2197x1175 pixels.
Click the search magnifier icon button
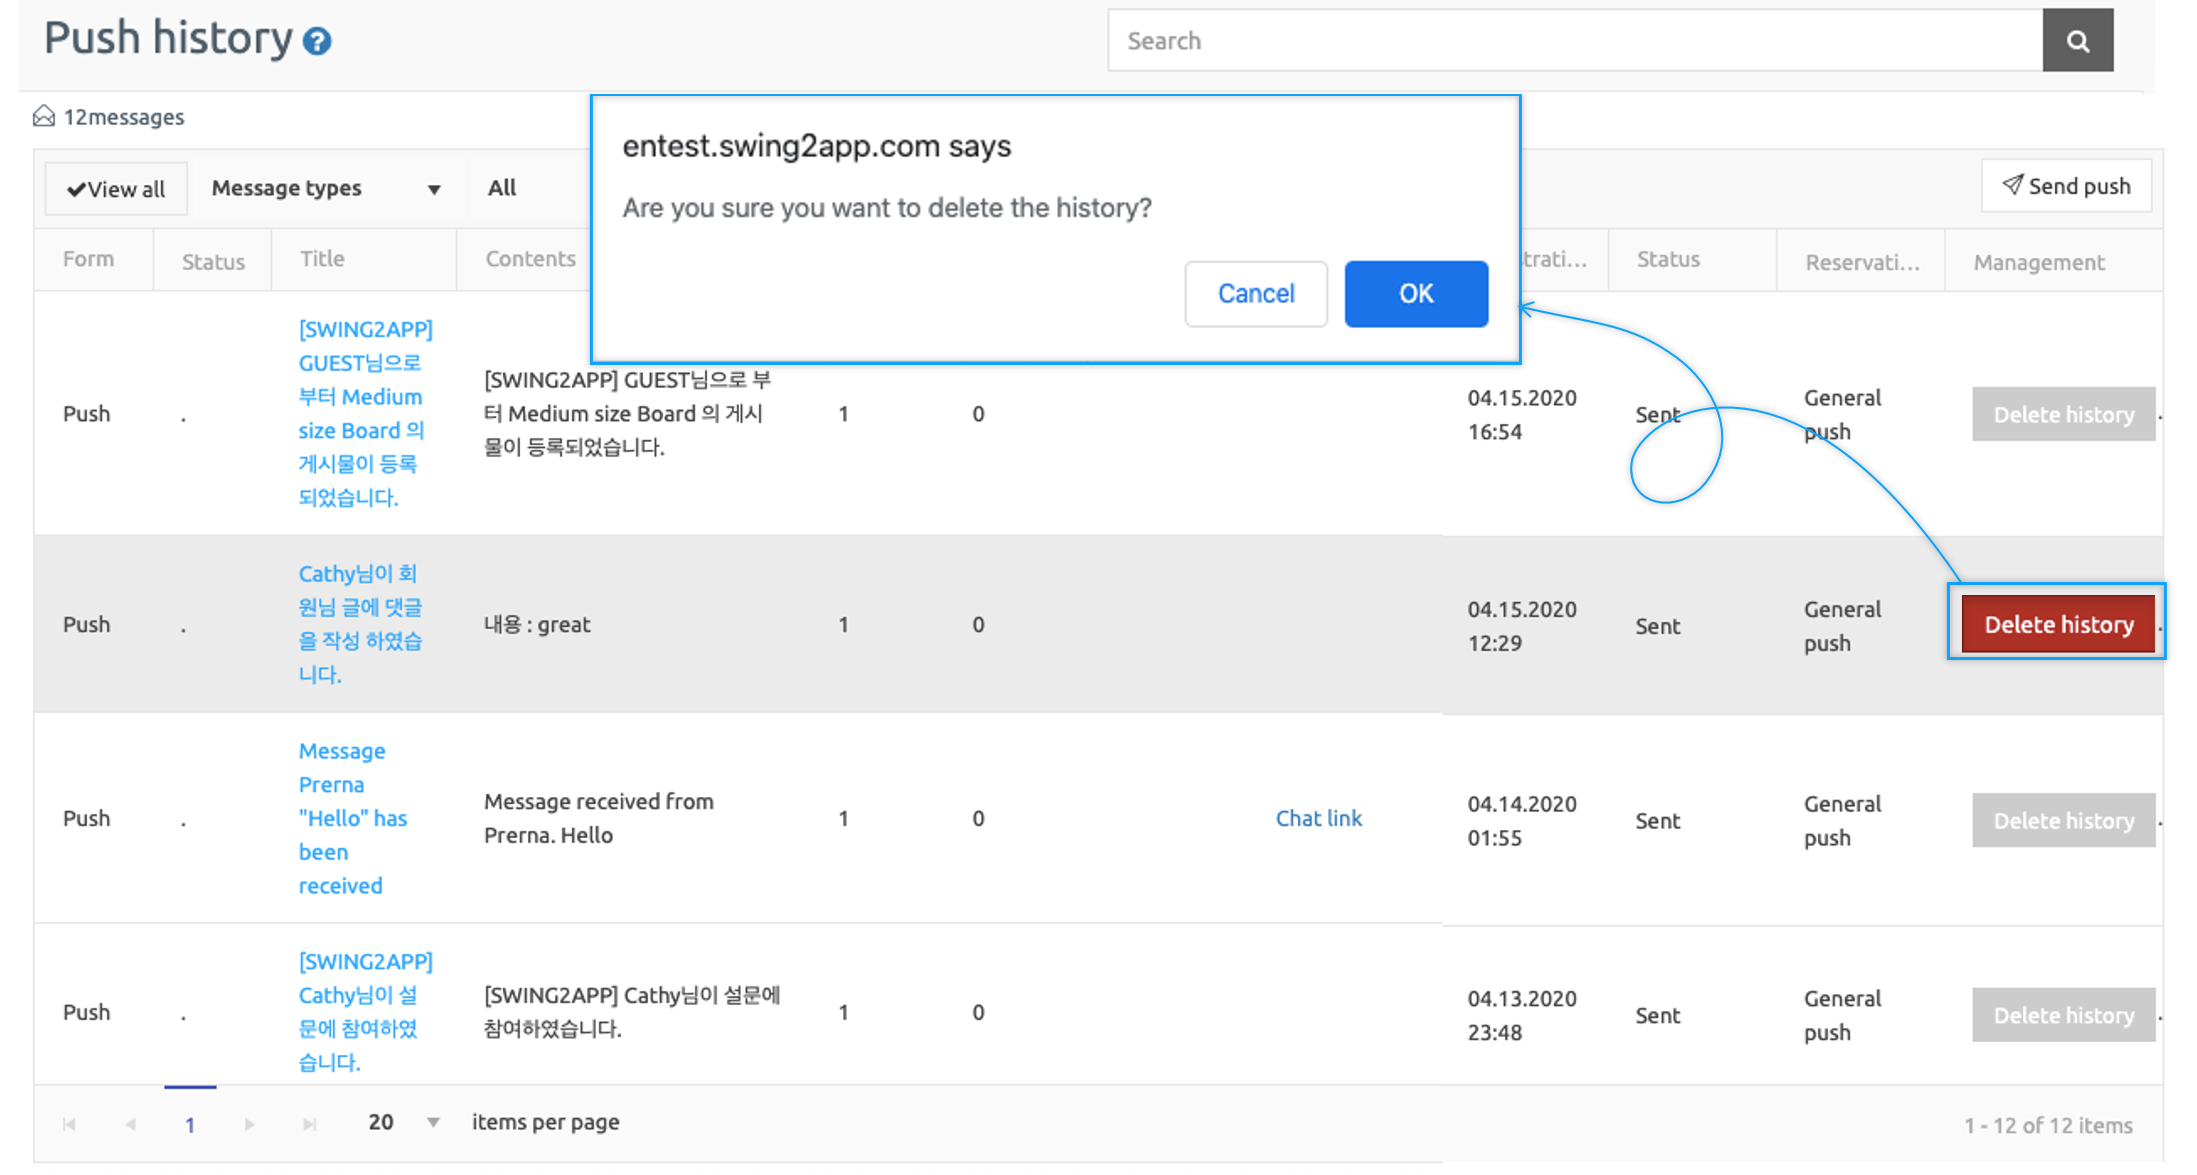[x=2077, y=41]
